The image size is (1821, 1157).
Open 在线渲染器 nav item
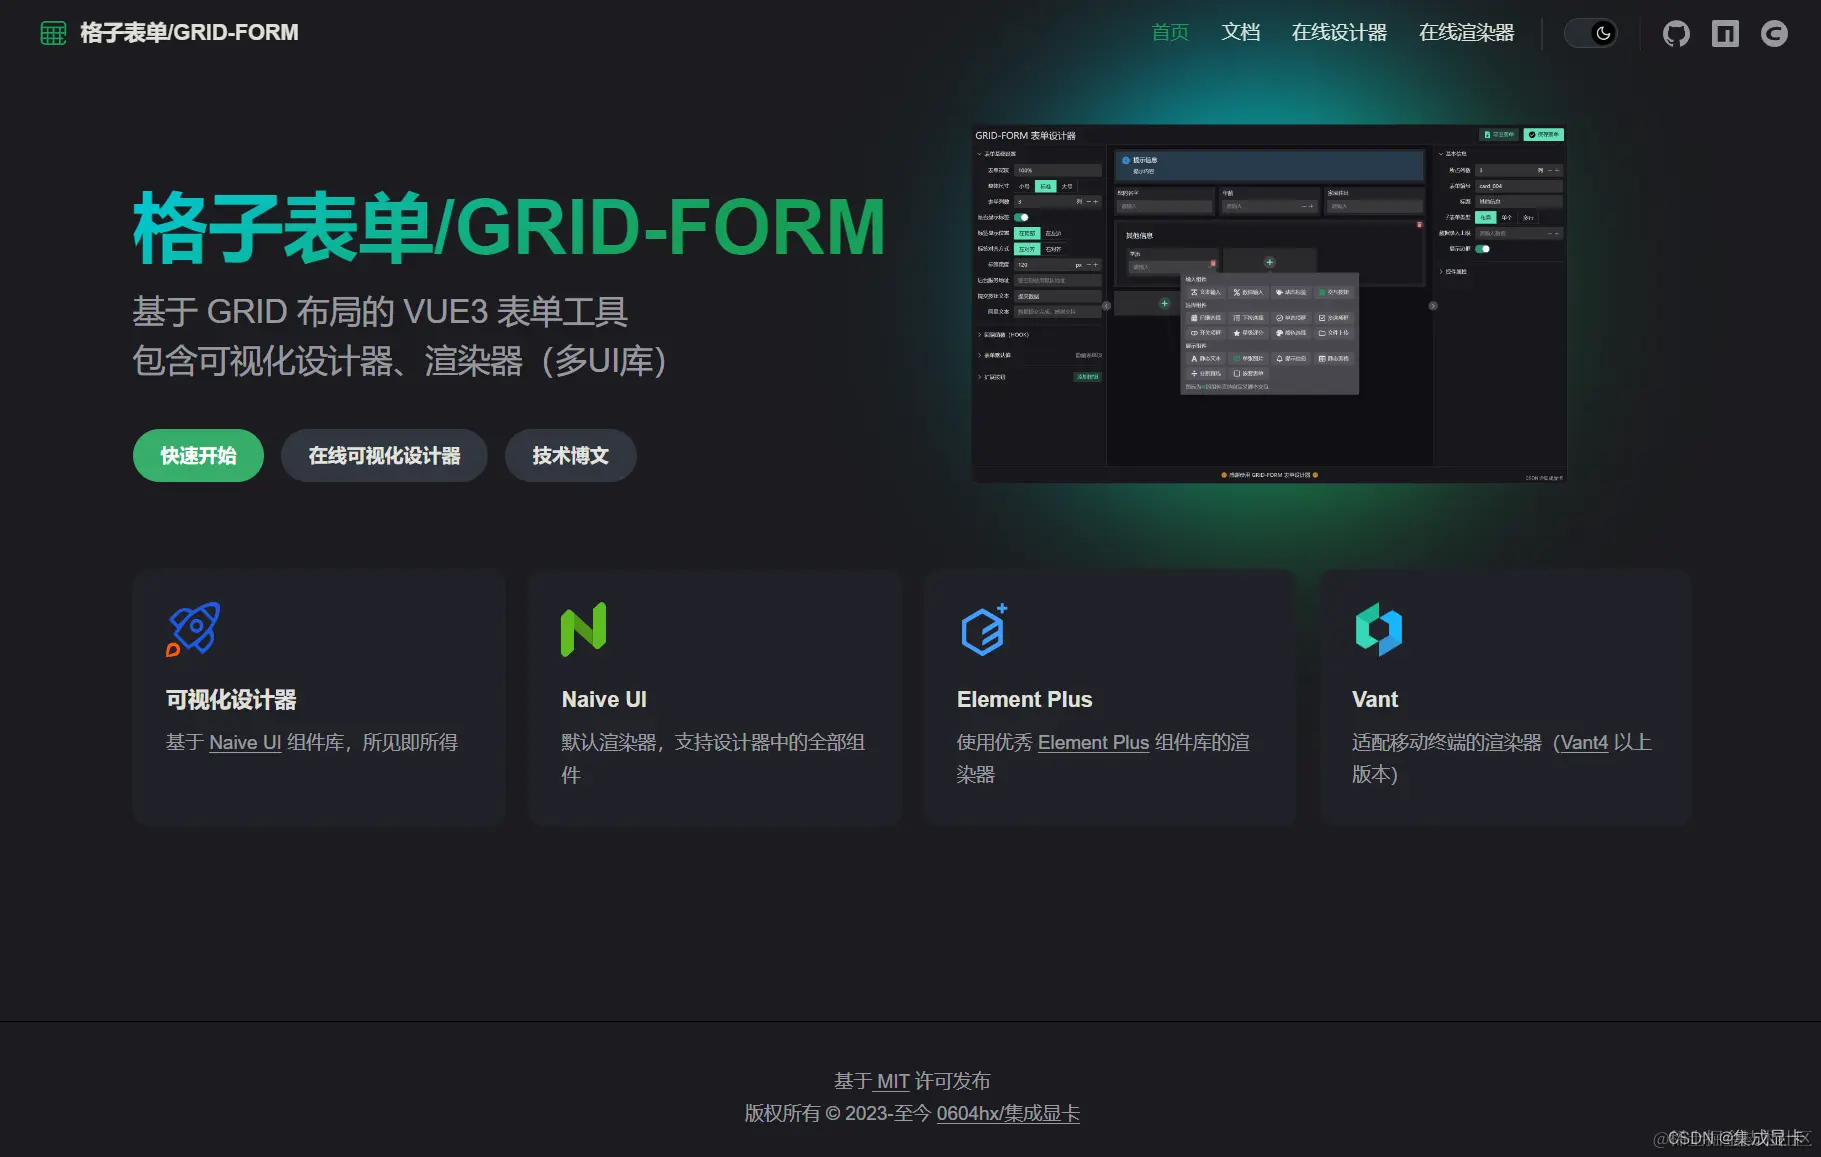(1466, 33)
